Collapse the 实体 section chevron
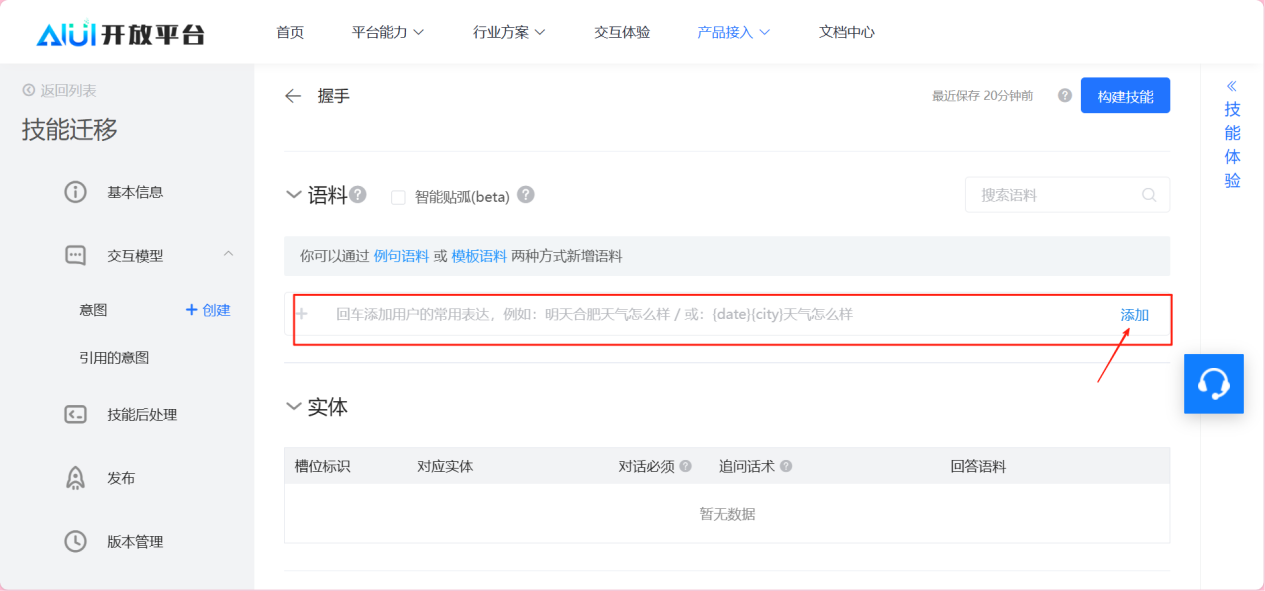The width and height of the screenshot is (1265, 591). click(x=294, y=407)
